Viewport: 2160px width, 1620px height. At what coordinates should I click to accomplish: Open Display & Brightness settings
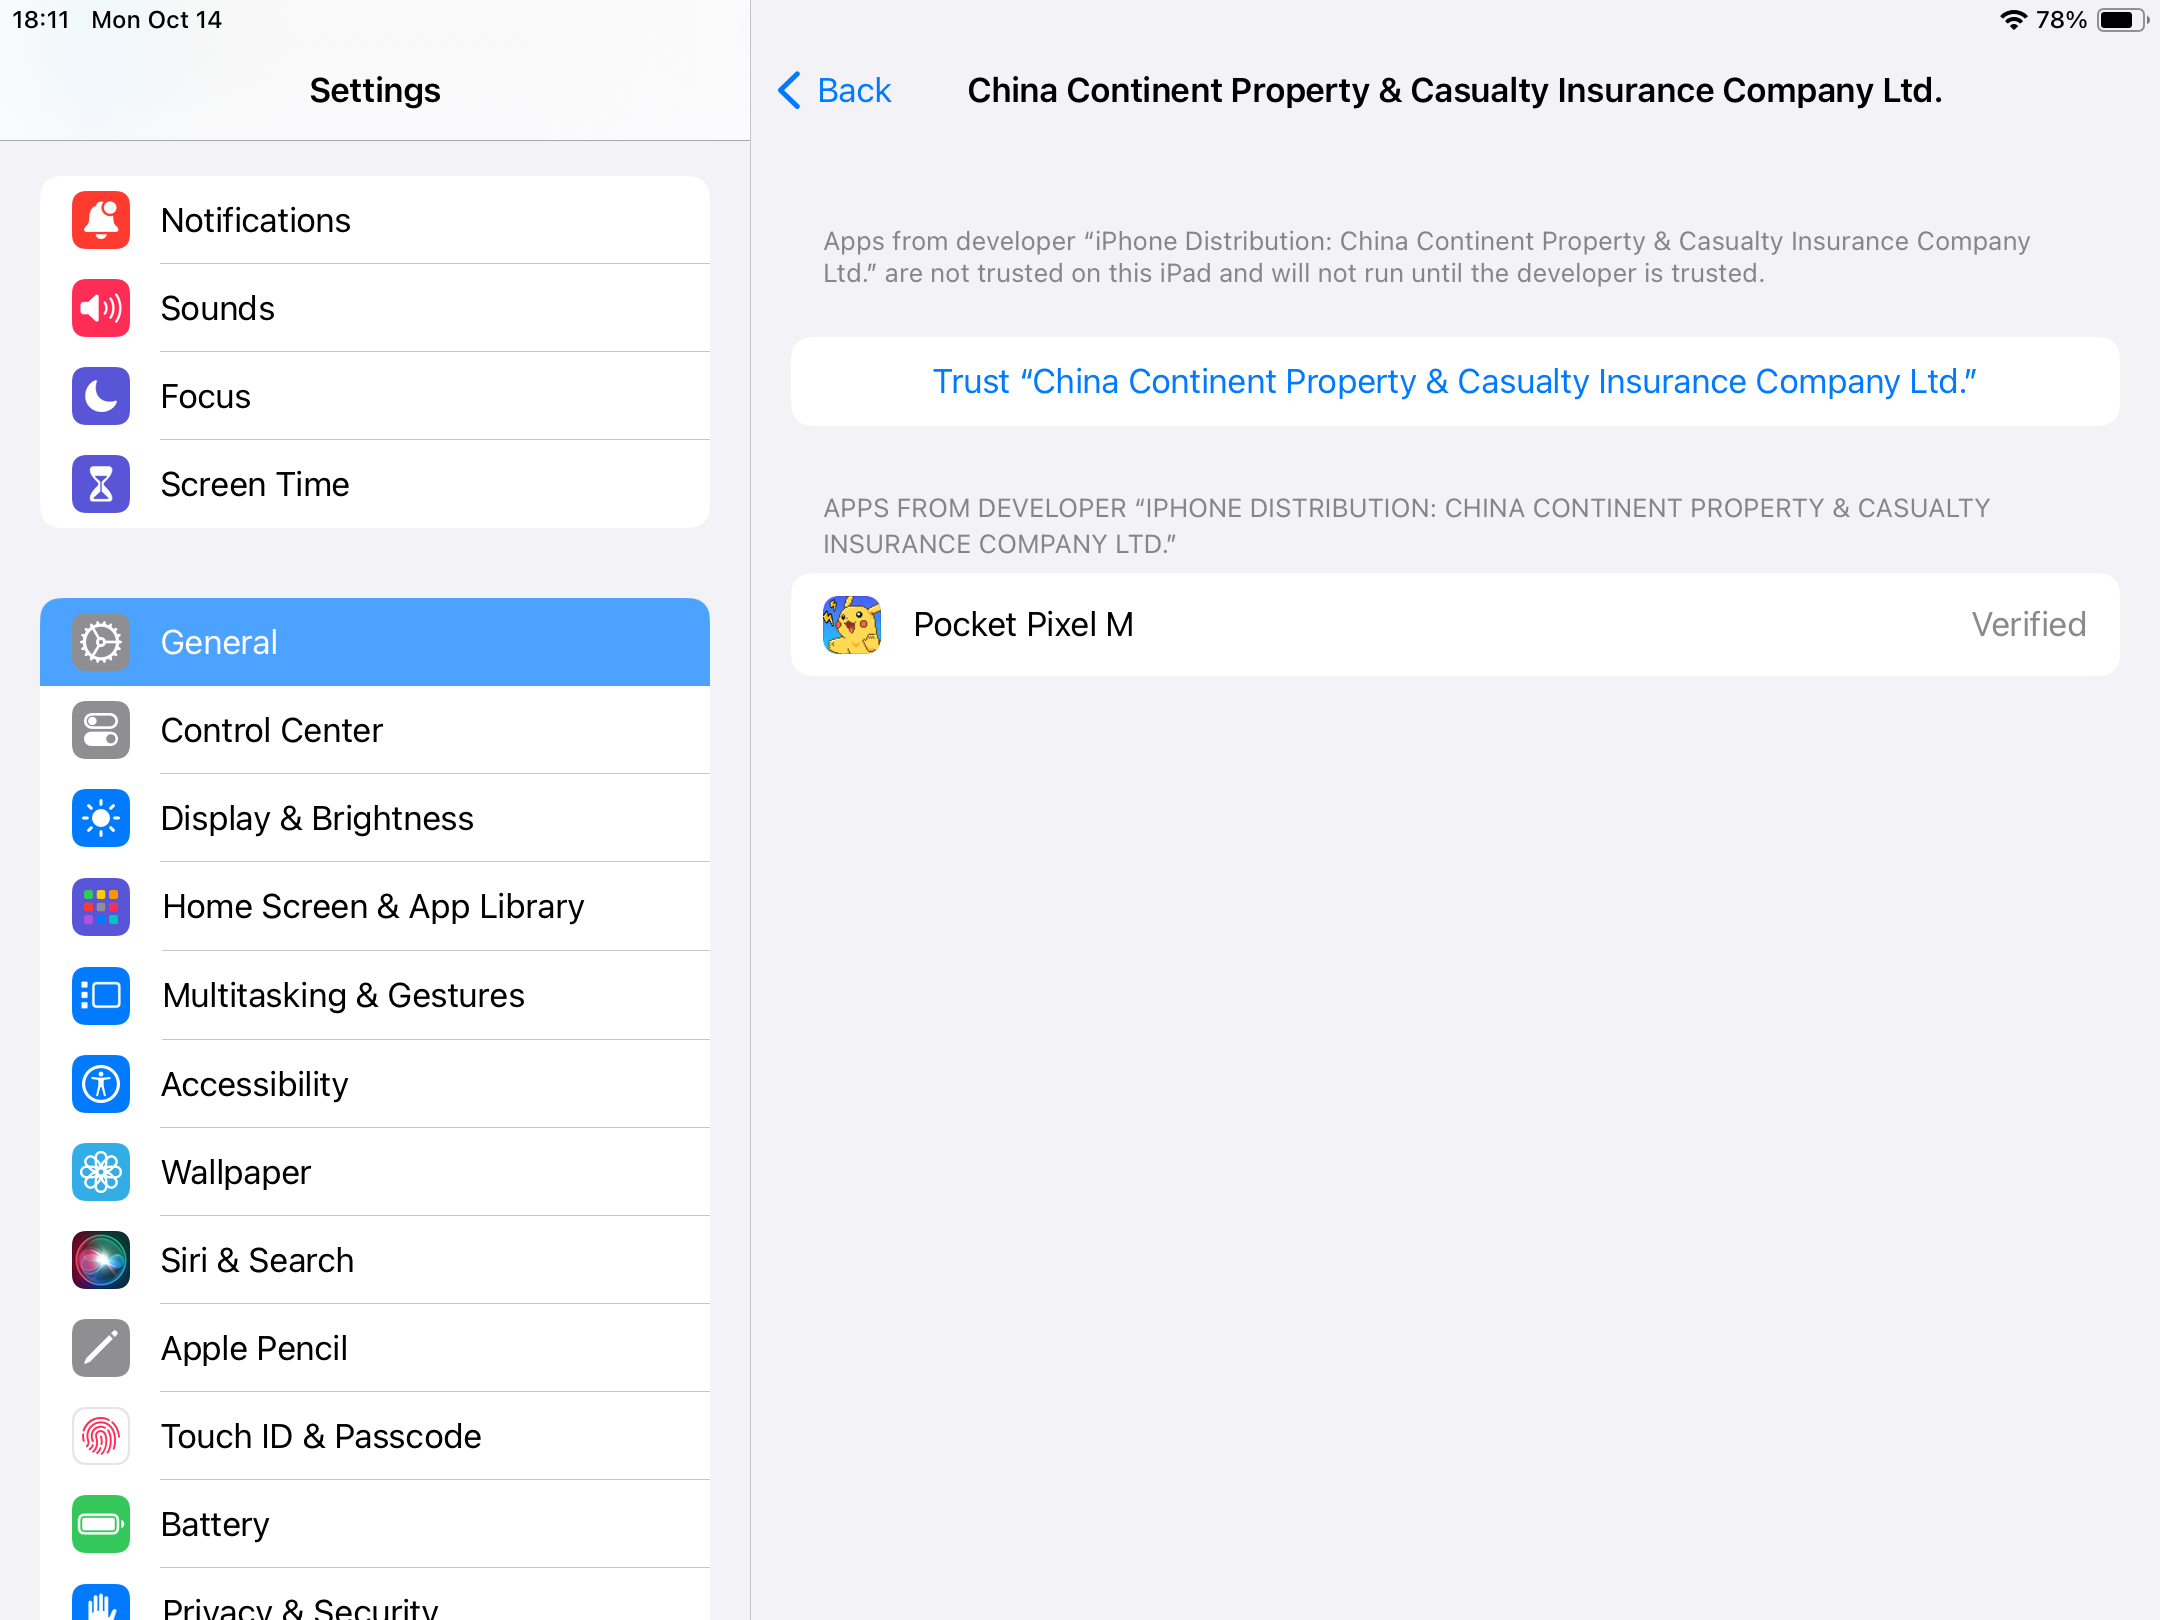[375, 818]
